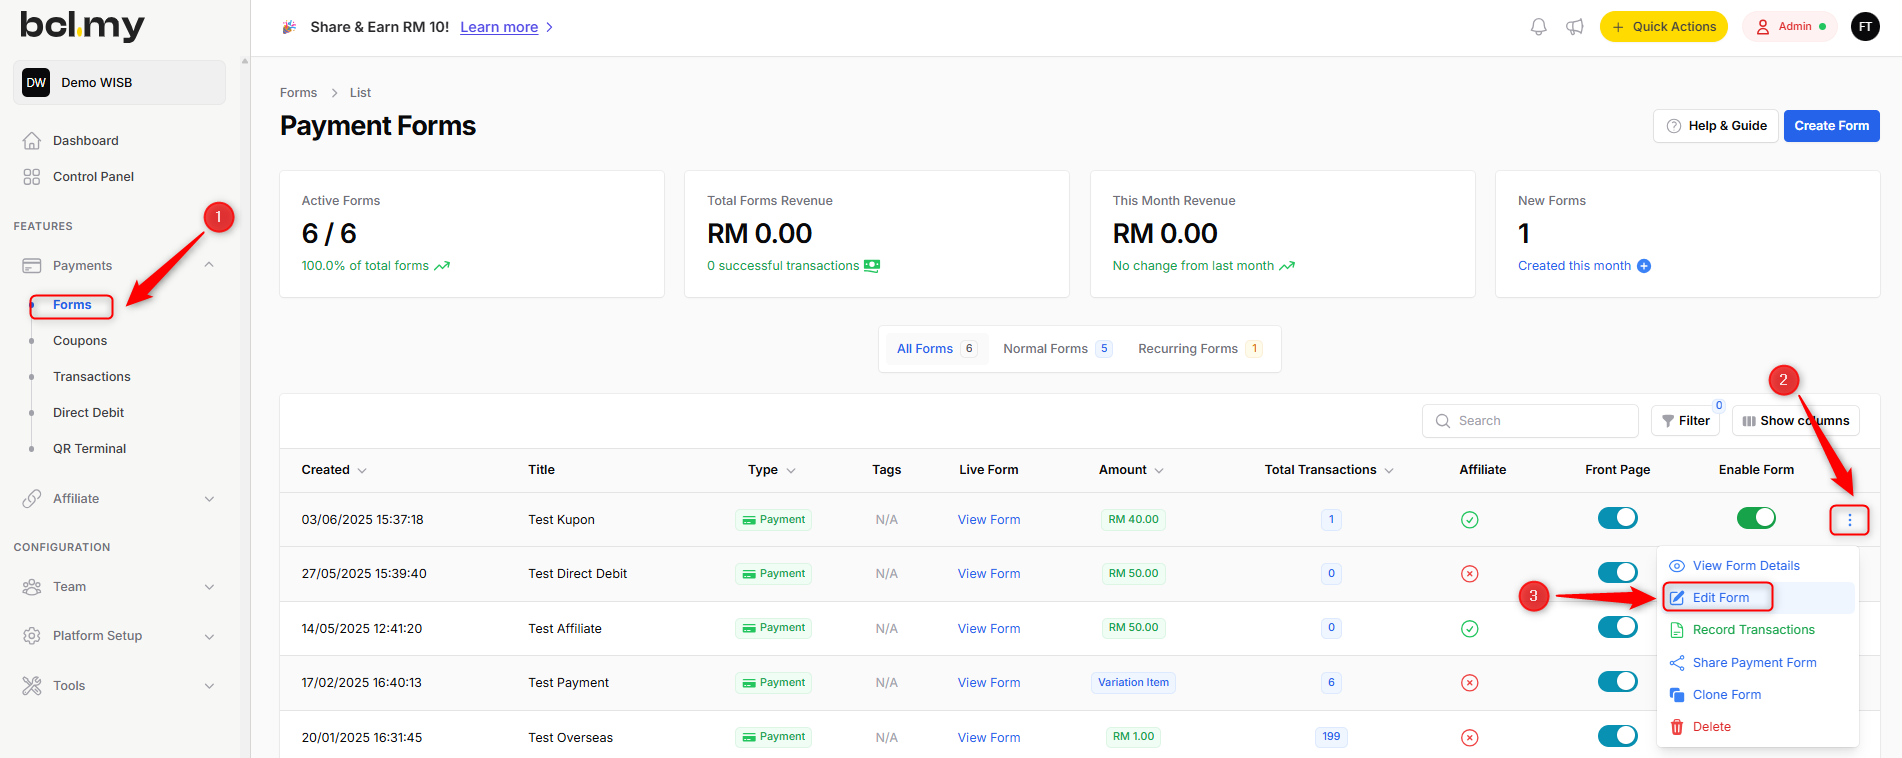Click the eye icon for View Form Details

[1677, 566]
